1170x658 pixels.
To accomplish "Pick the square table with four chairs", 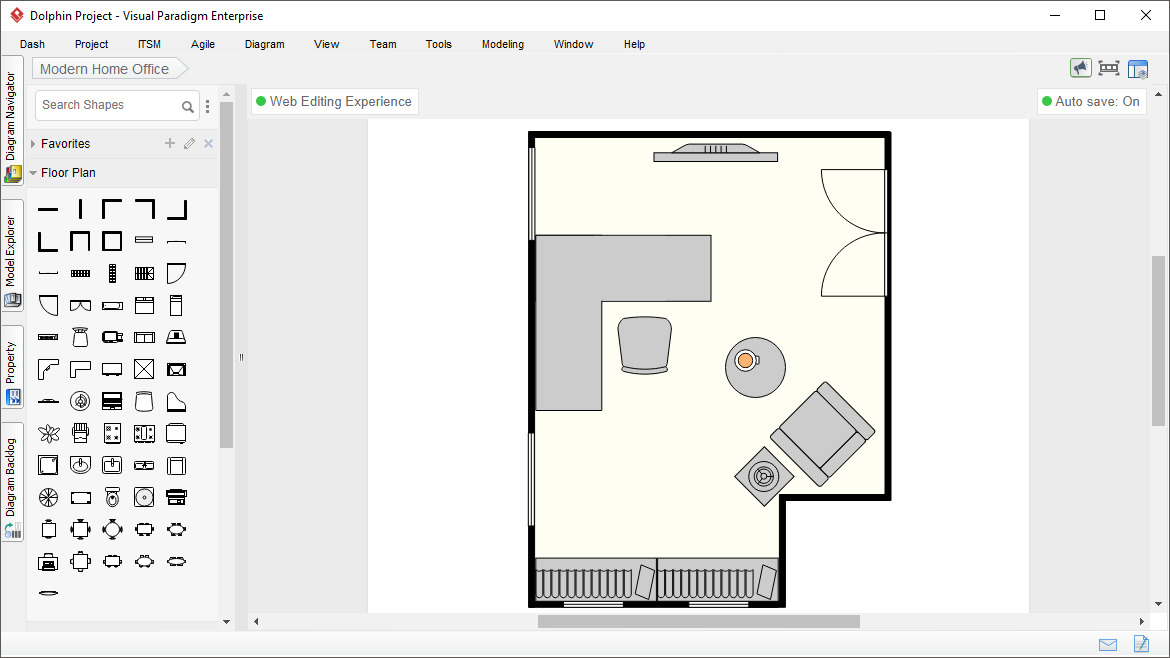I will pyautogui.click(x=80, y=530).
